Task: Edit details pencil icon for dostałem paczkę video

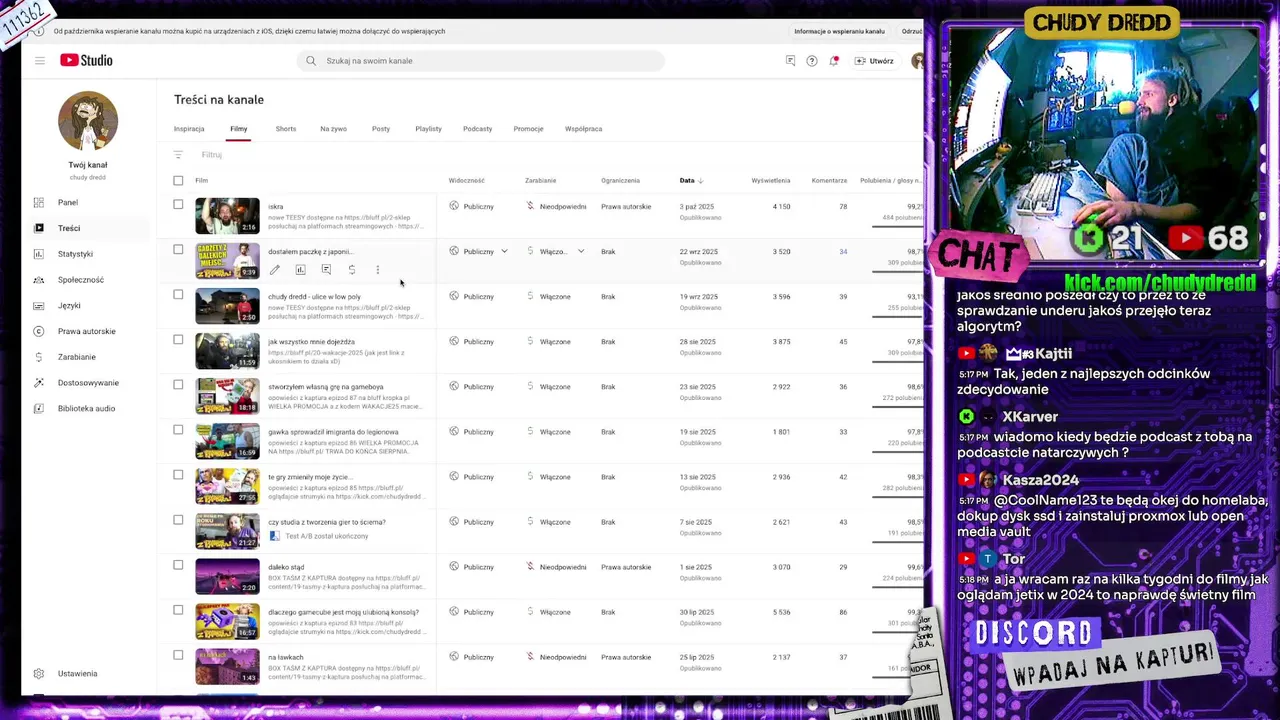Action: pos(275,270)
